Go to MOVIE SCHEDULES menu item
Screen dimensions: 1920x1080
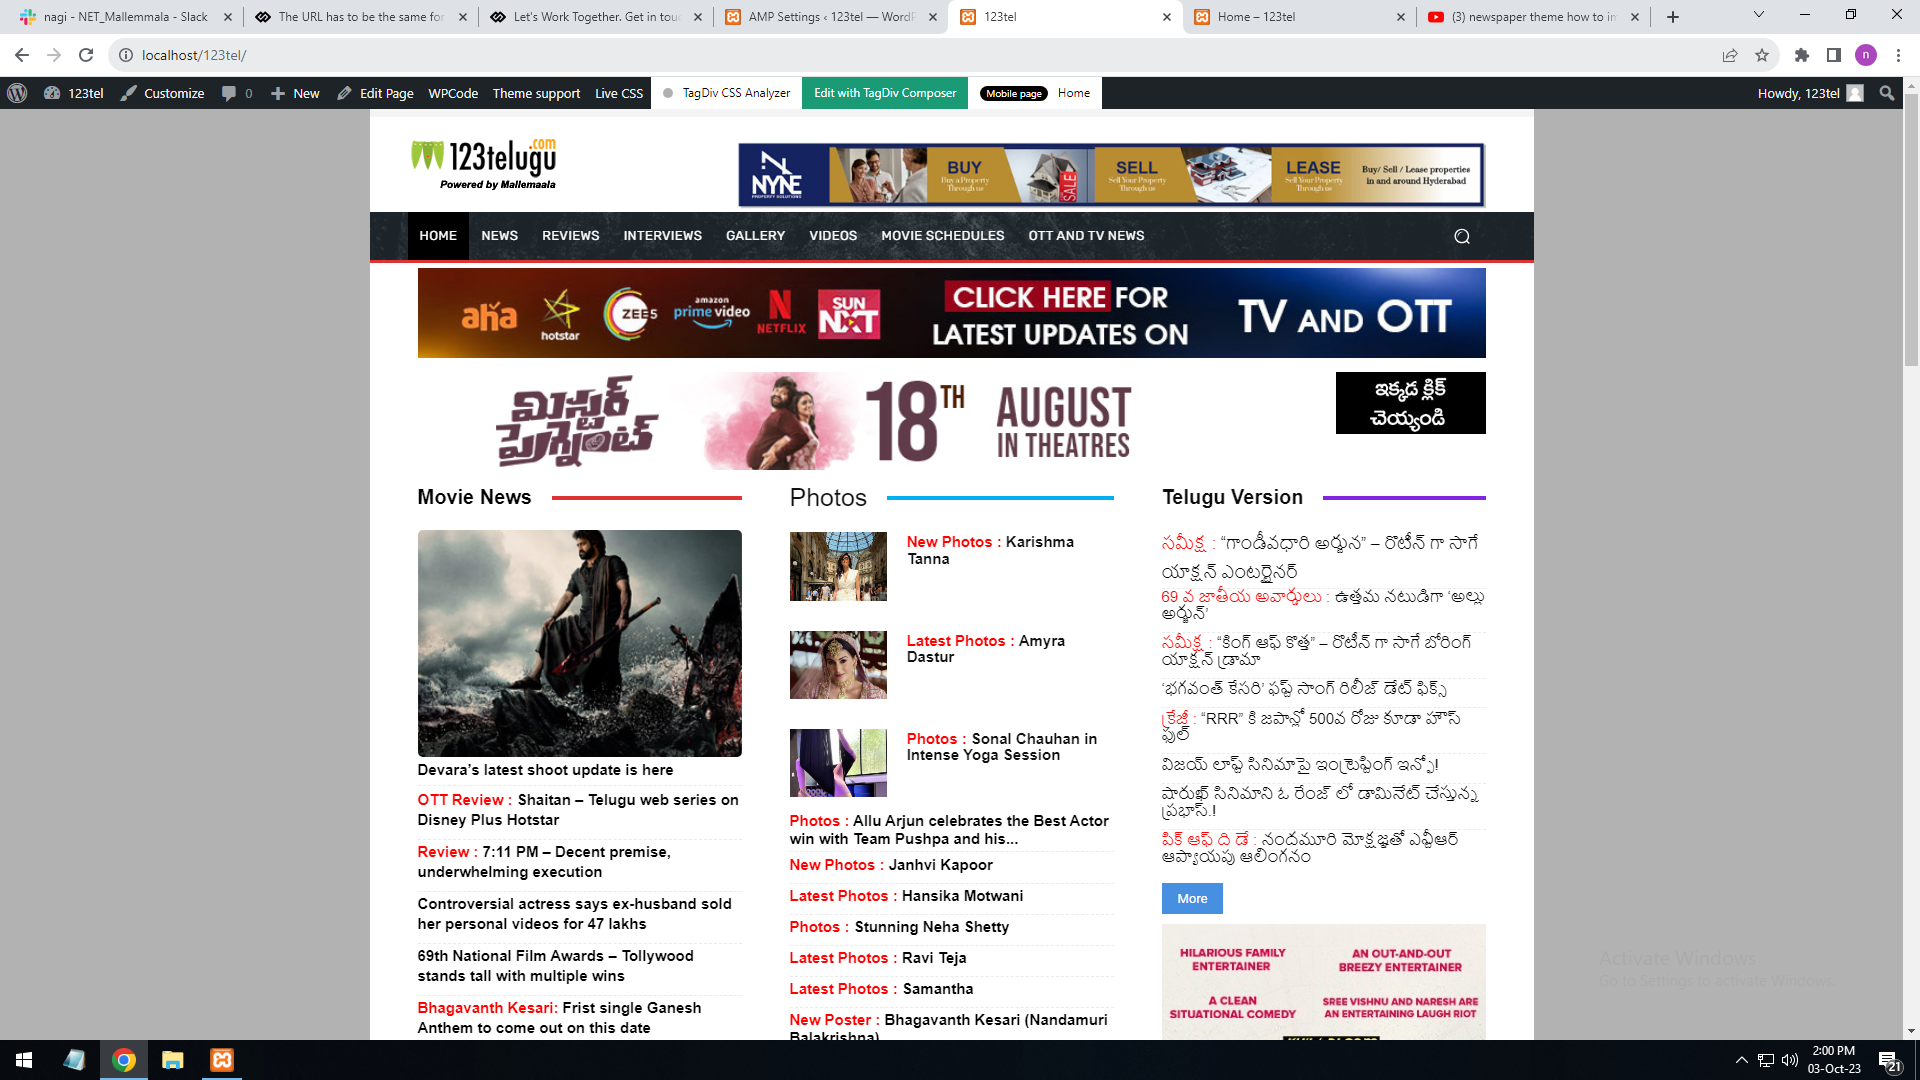(943, 236)
